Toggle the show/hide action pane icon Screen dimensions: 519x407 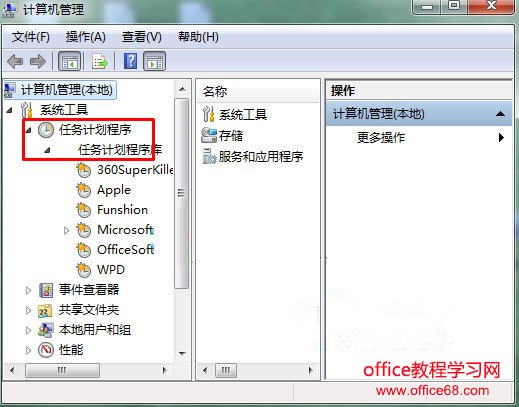[155, 61]
